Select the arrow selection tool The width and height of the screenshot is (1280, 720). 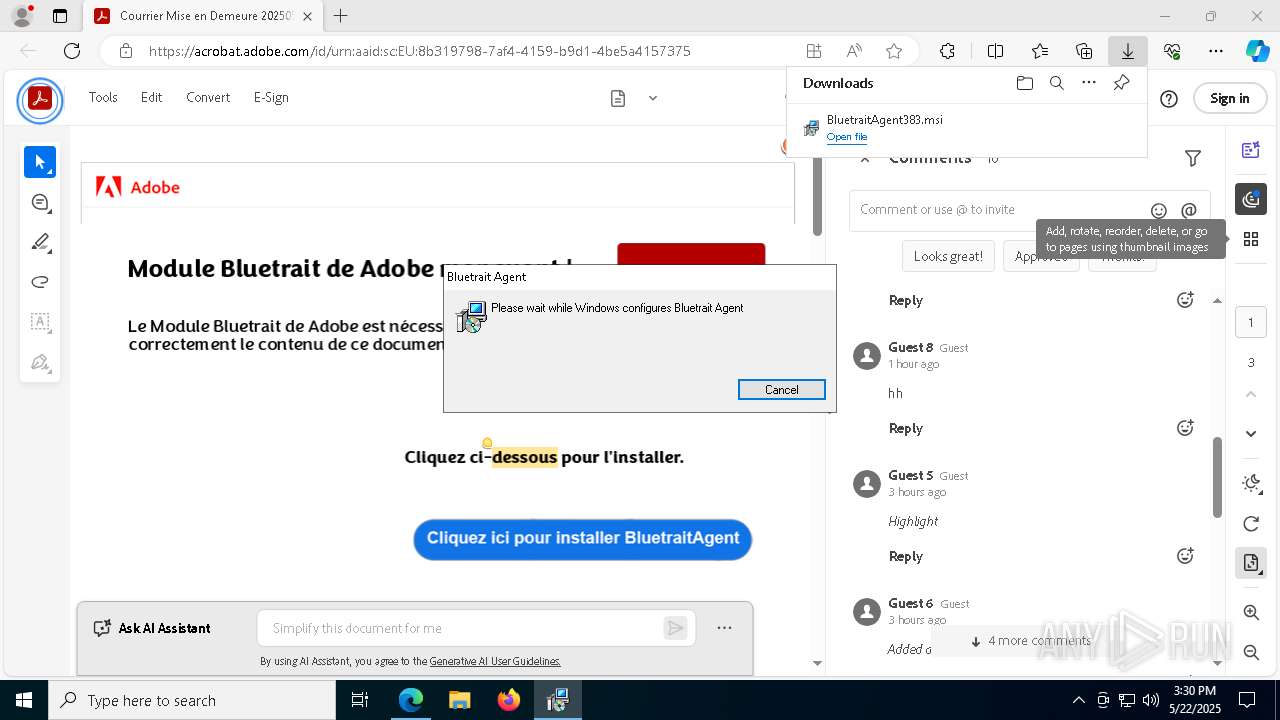pos(40,162)
